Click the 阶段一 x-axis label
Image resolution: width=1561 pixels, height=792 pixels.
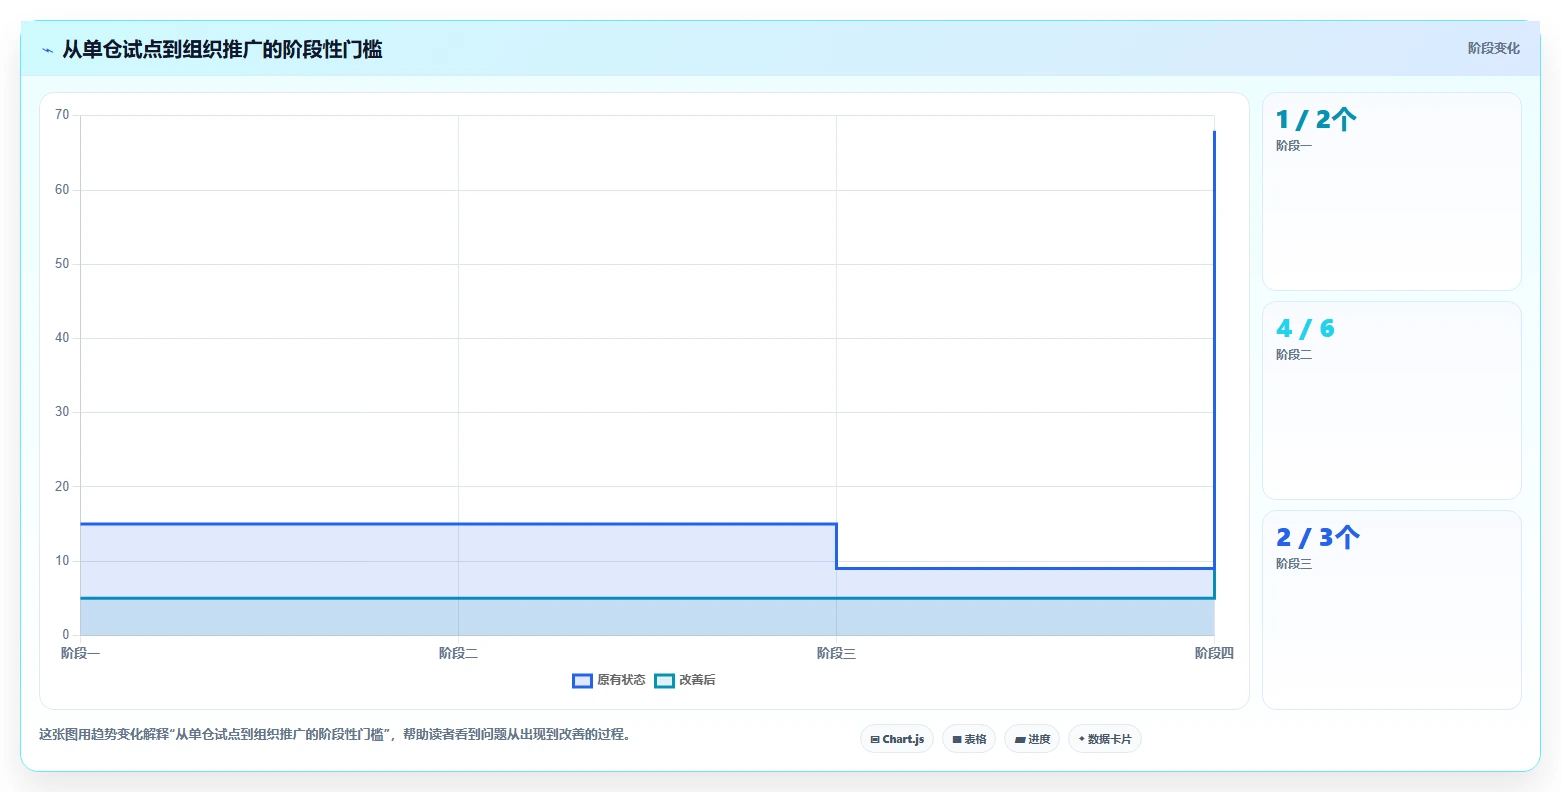coord(80,653)
